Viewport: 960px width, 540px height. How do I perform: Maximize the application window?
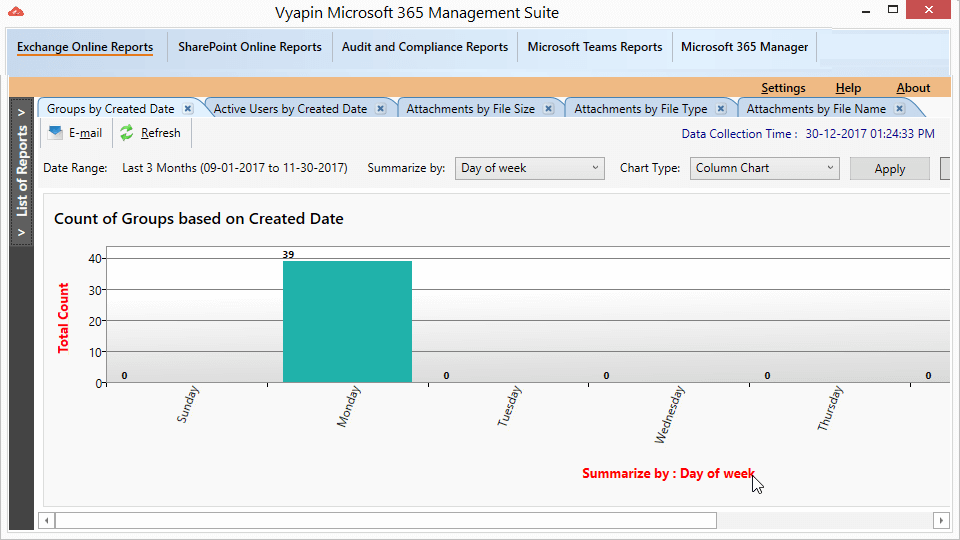coord(893,10)
